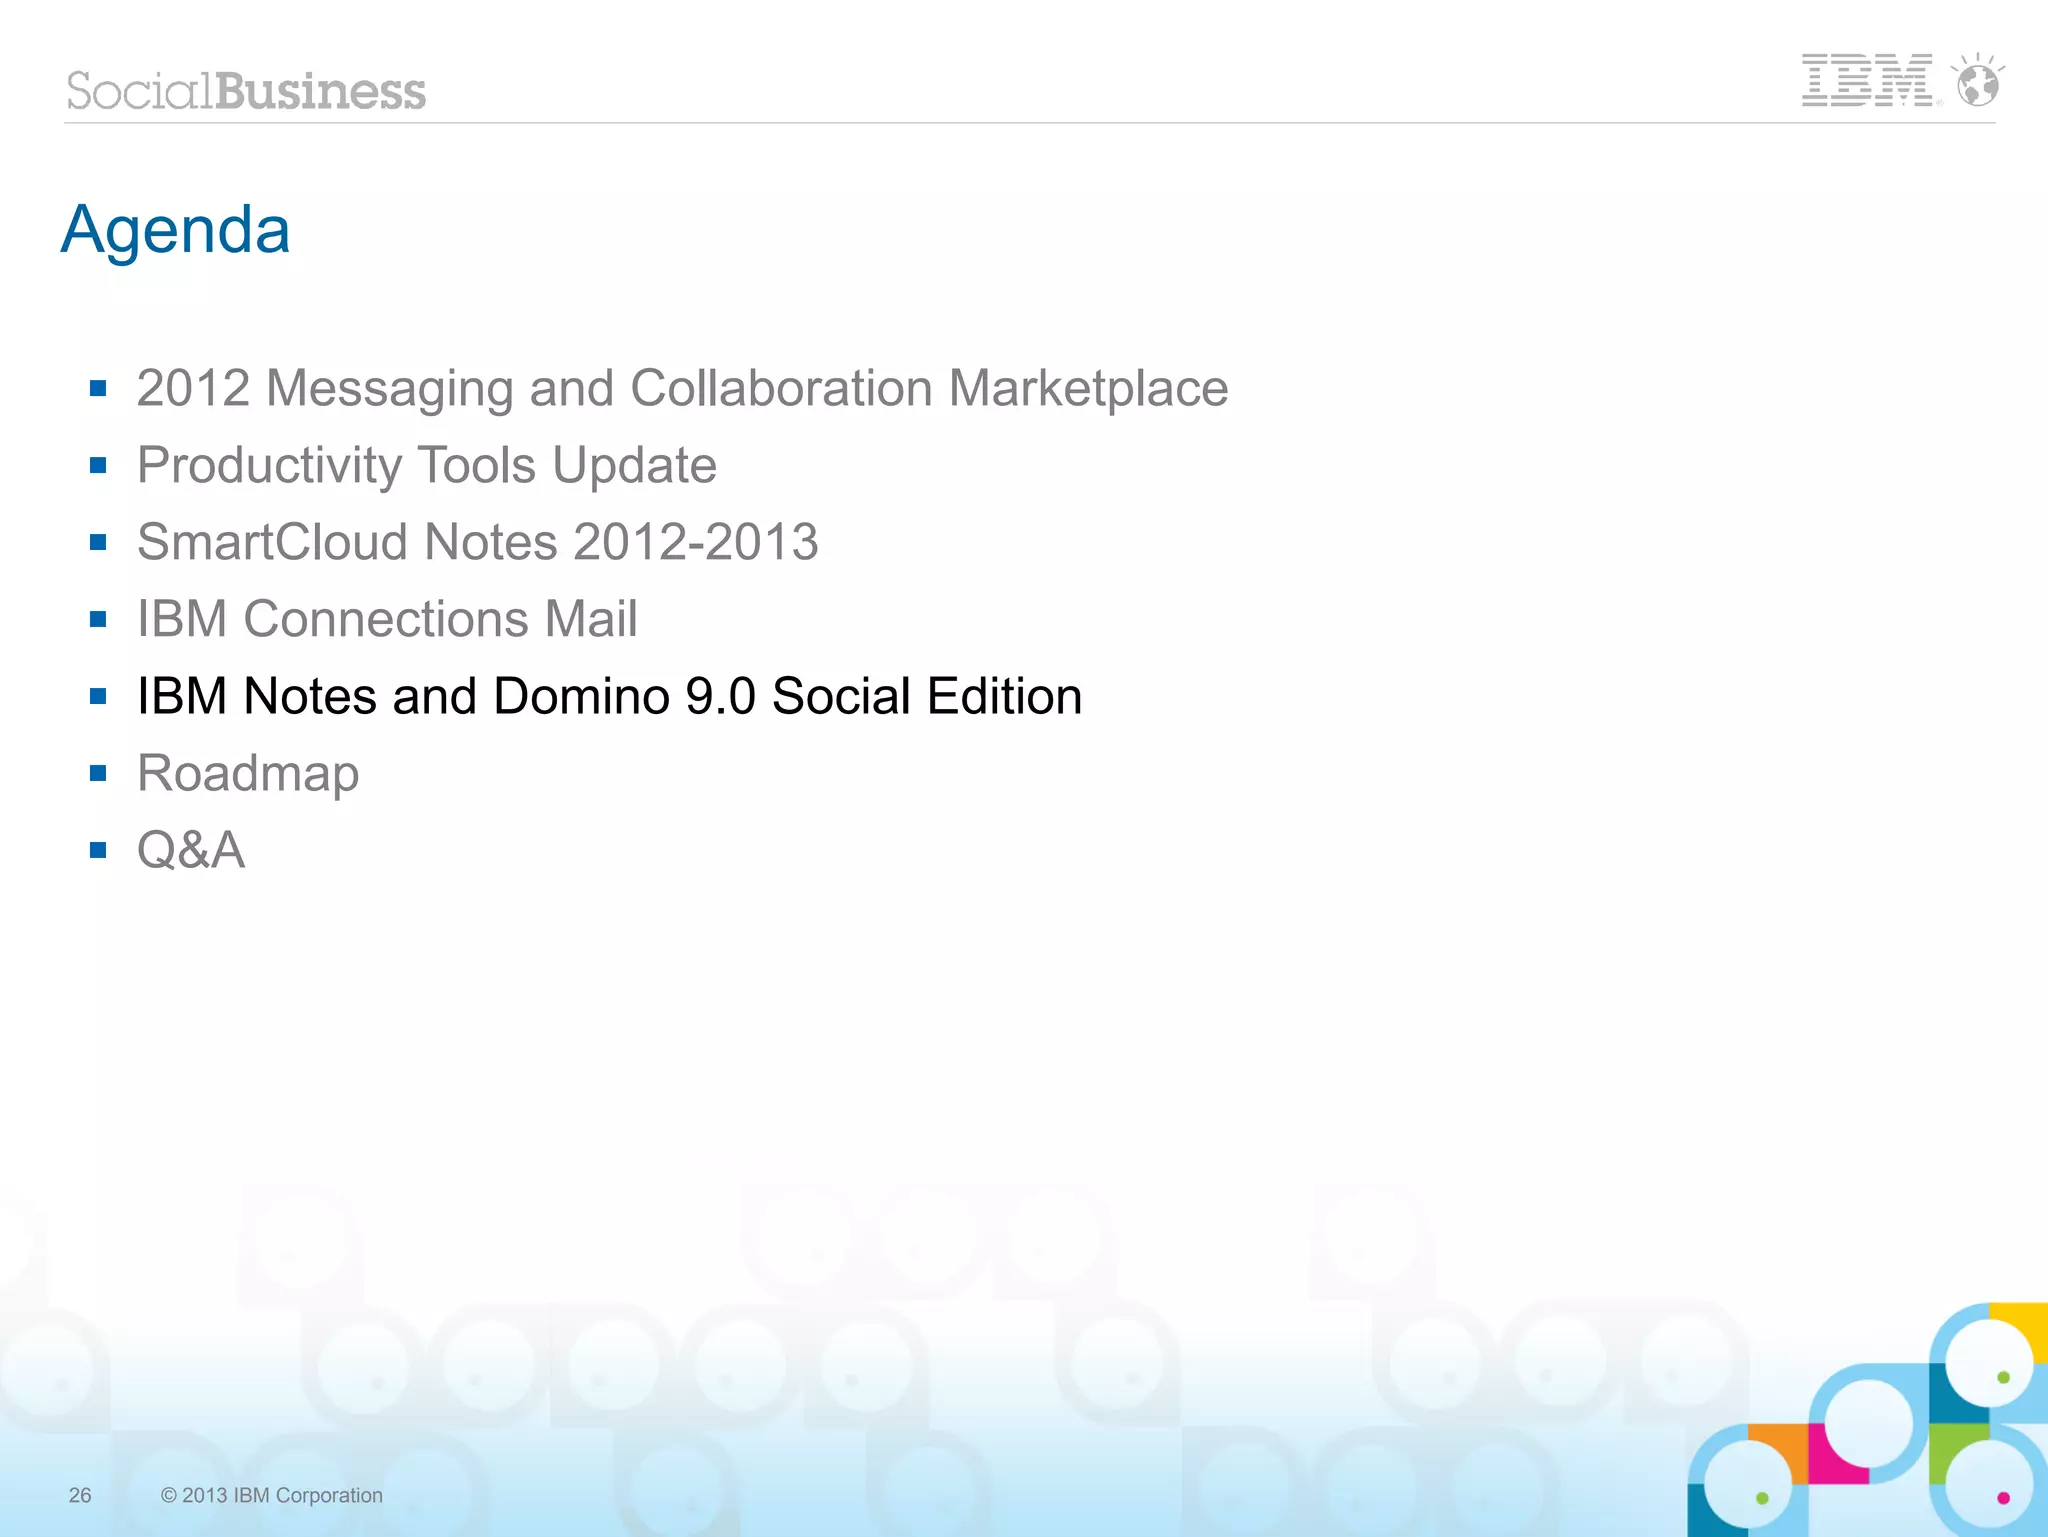This screenshot has height=1537, width=2048.
Task: Click 'IBM Notes and Domino 9.0 Social Edition'
Action: [x=609, y=696]
